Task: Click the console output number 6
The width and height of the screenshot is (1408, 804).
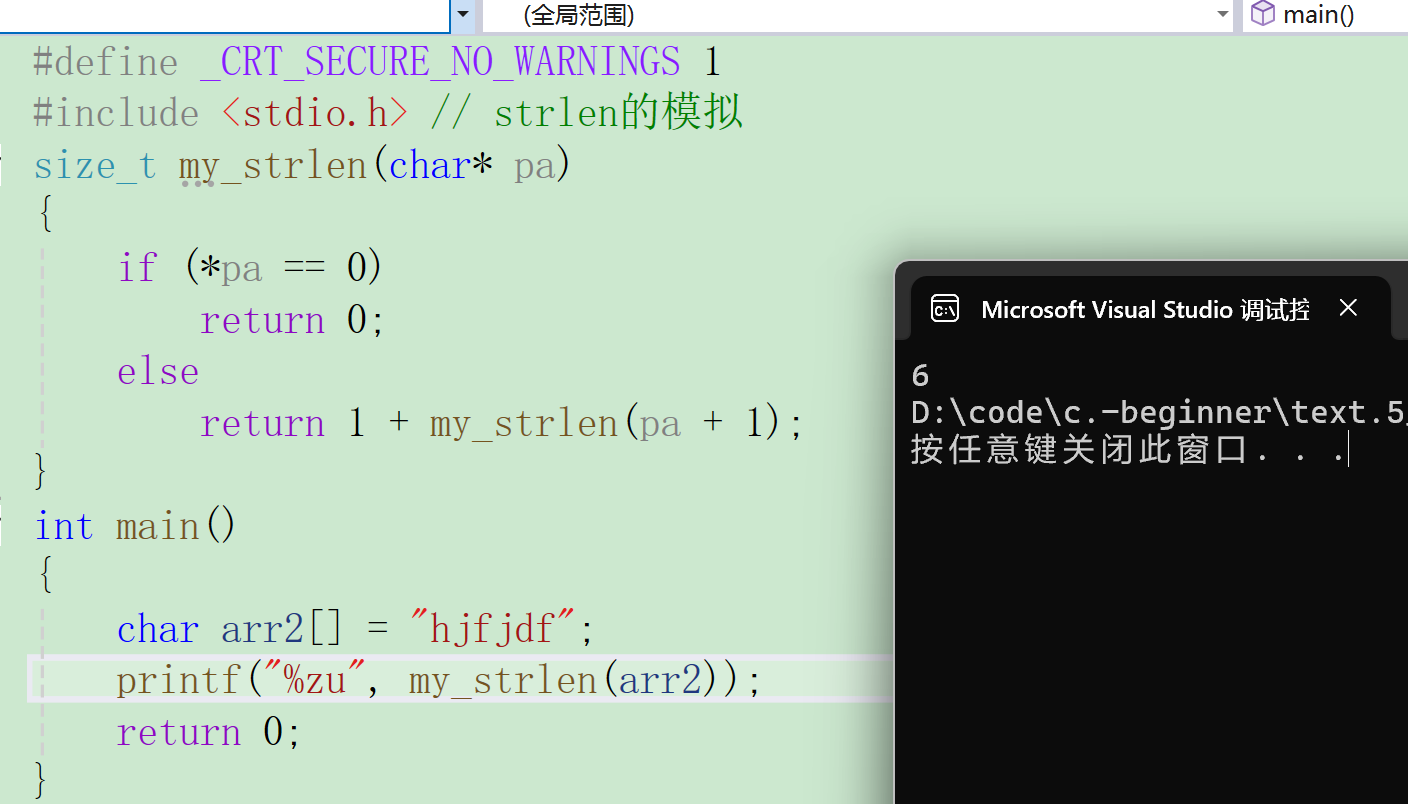Action: coord(920,376)
